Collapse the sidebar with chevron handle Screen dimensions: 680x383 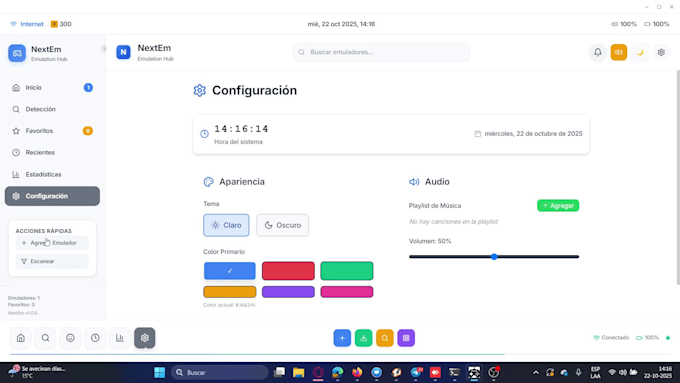pyautogui.click(x=104, y=49)
